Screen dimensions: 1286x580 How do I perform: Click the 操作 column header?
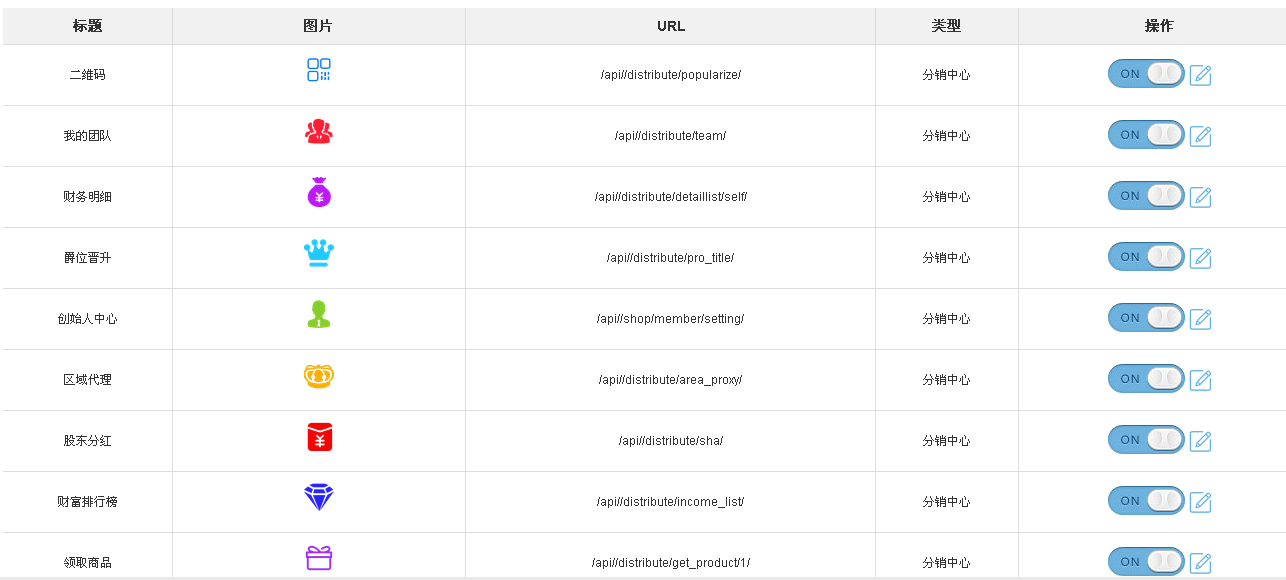(1159, 26)
